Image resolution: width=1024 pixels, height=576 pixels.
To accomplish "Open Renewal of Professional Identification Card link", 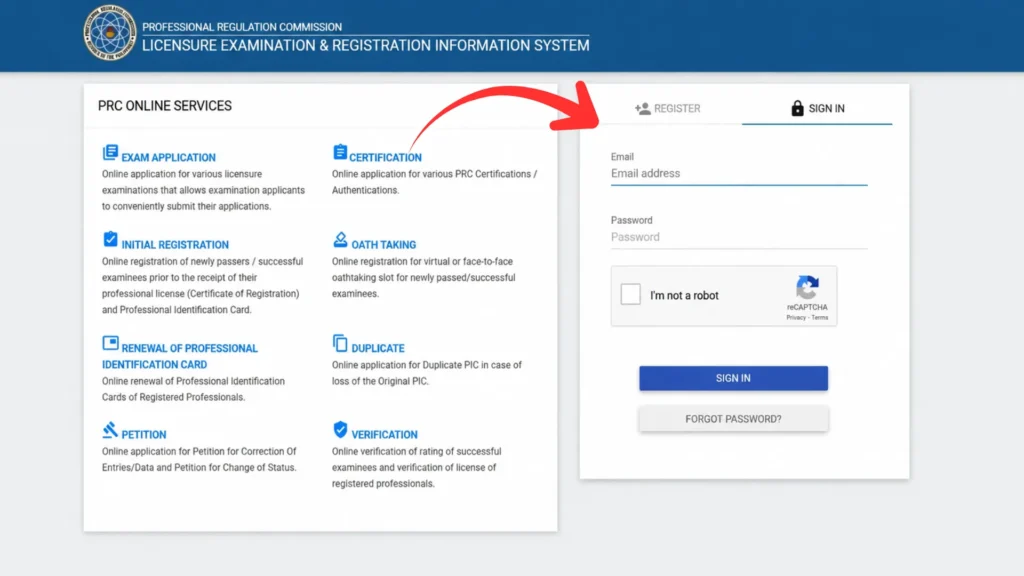I will pyautogui.click(x=180, y=356).
